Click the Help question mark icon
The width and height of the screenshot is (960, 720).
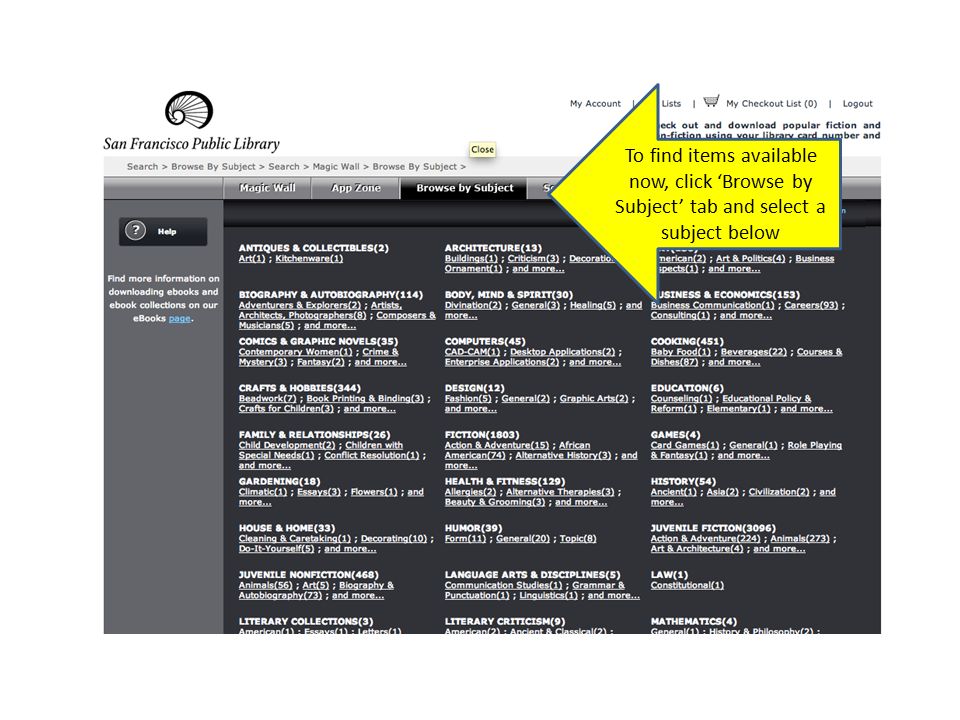135,231
